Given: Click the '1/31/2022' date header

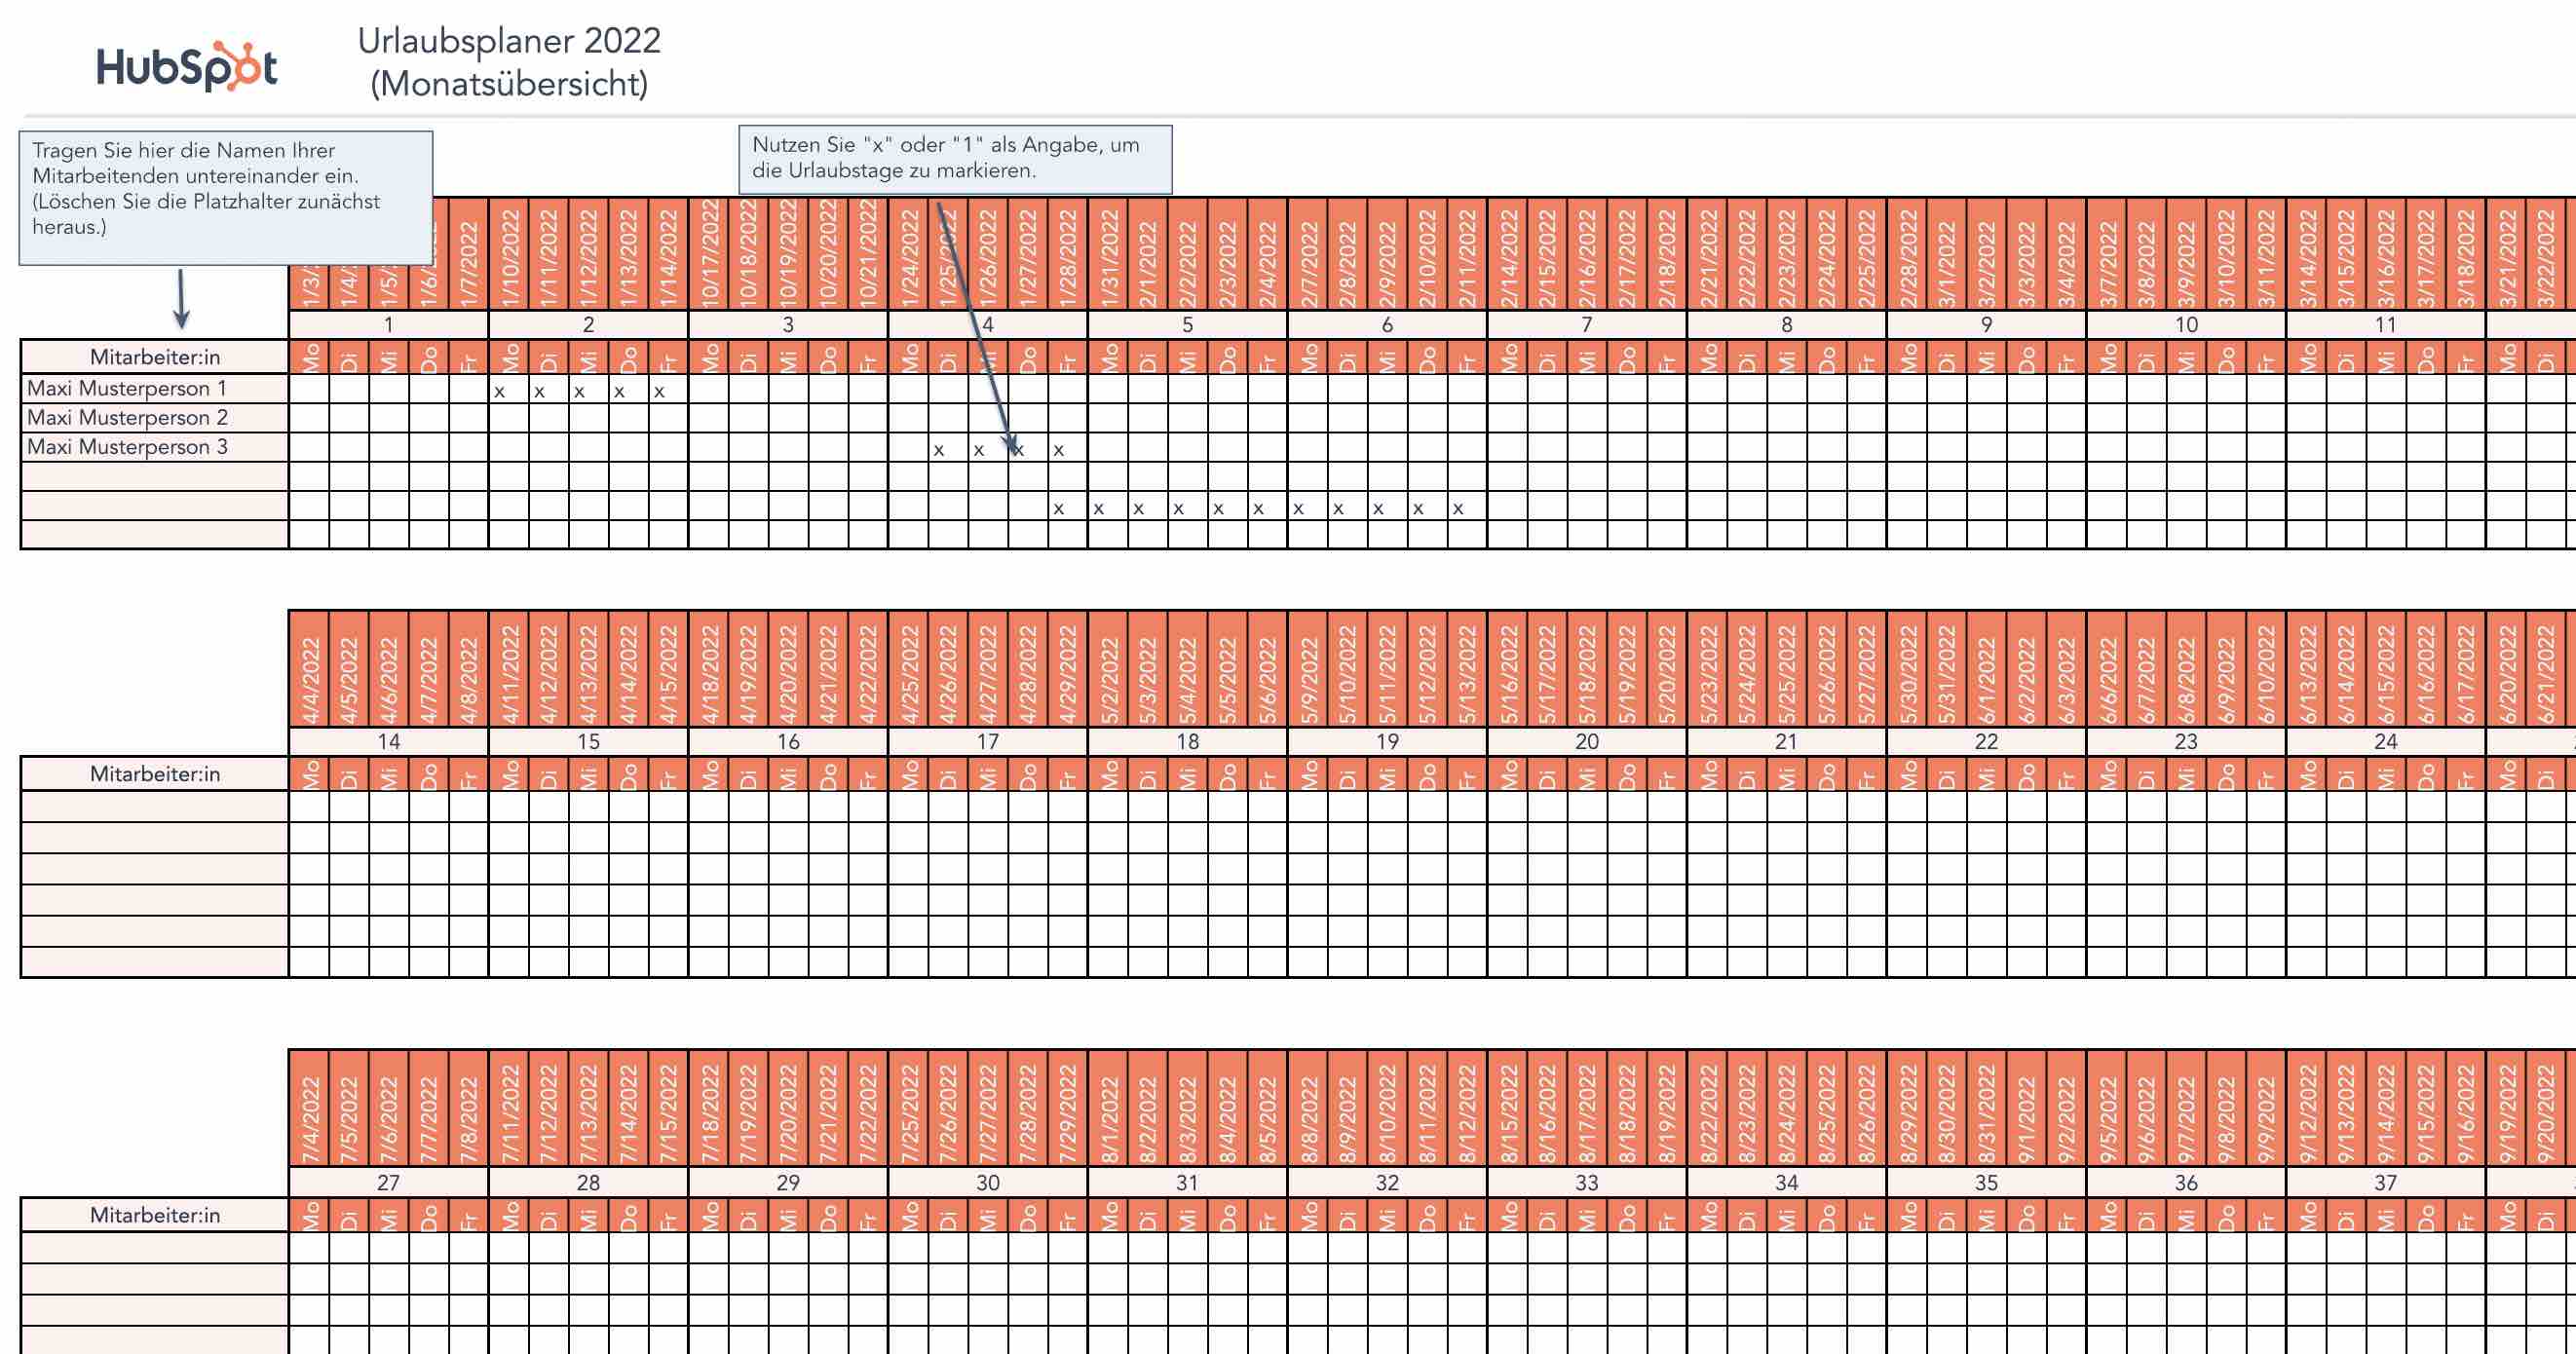Looking at the screenshot, I should (1108, 254).
